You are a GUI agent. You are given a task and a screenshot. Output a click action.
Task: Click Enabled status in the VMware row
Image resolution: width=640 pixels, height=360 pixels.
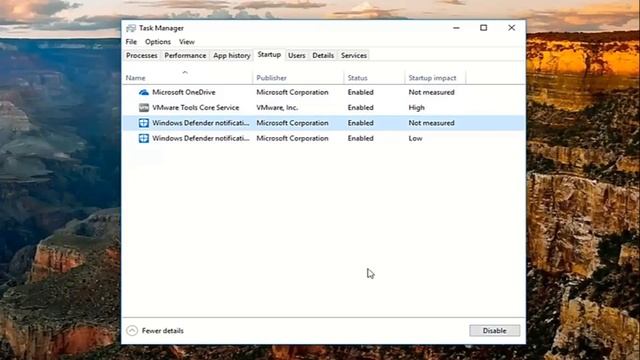pos(360,107)
